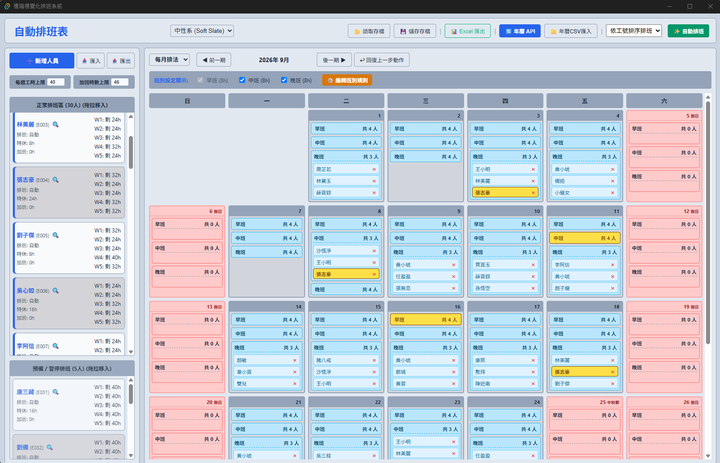Open the 每月排法 period dropdown
Image resolution: width=720 pixels, height=463 pixels.
pos(169,60)
